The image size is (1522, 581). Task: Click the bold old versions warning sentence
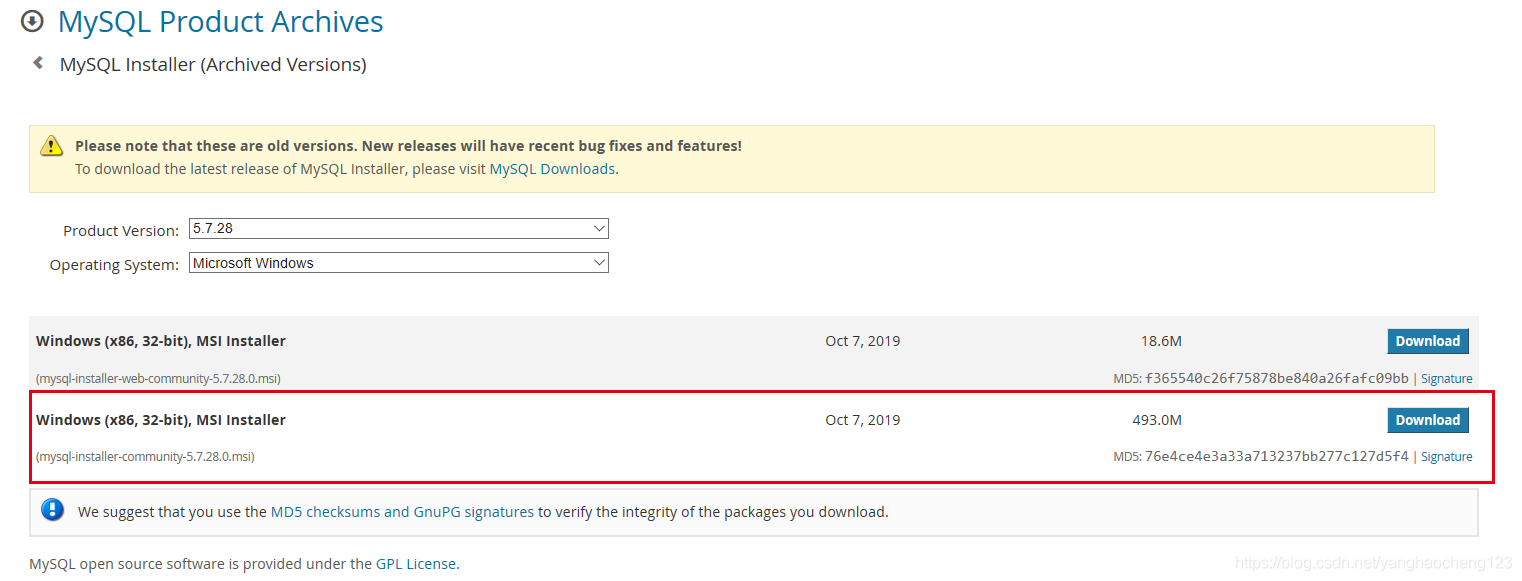click(x=408, y=146)
